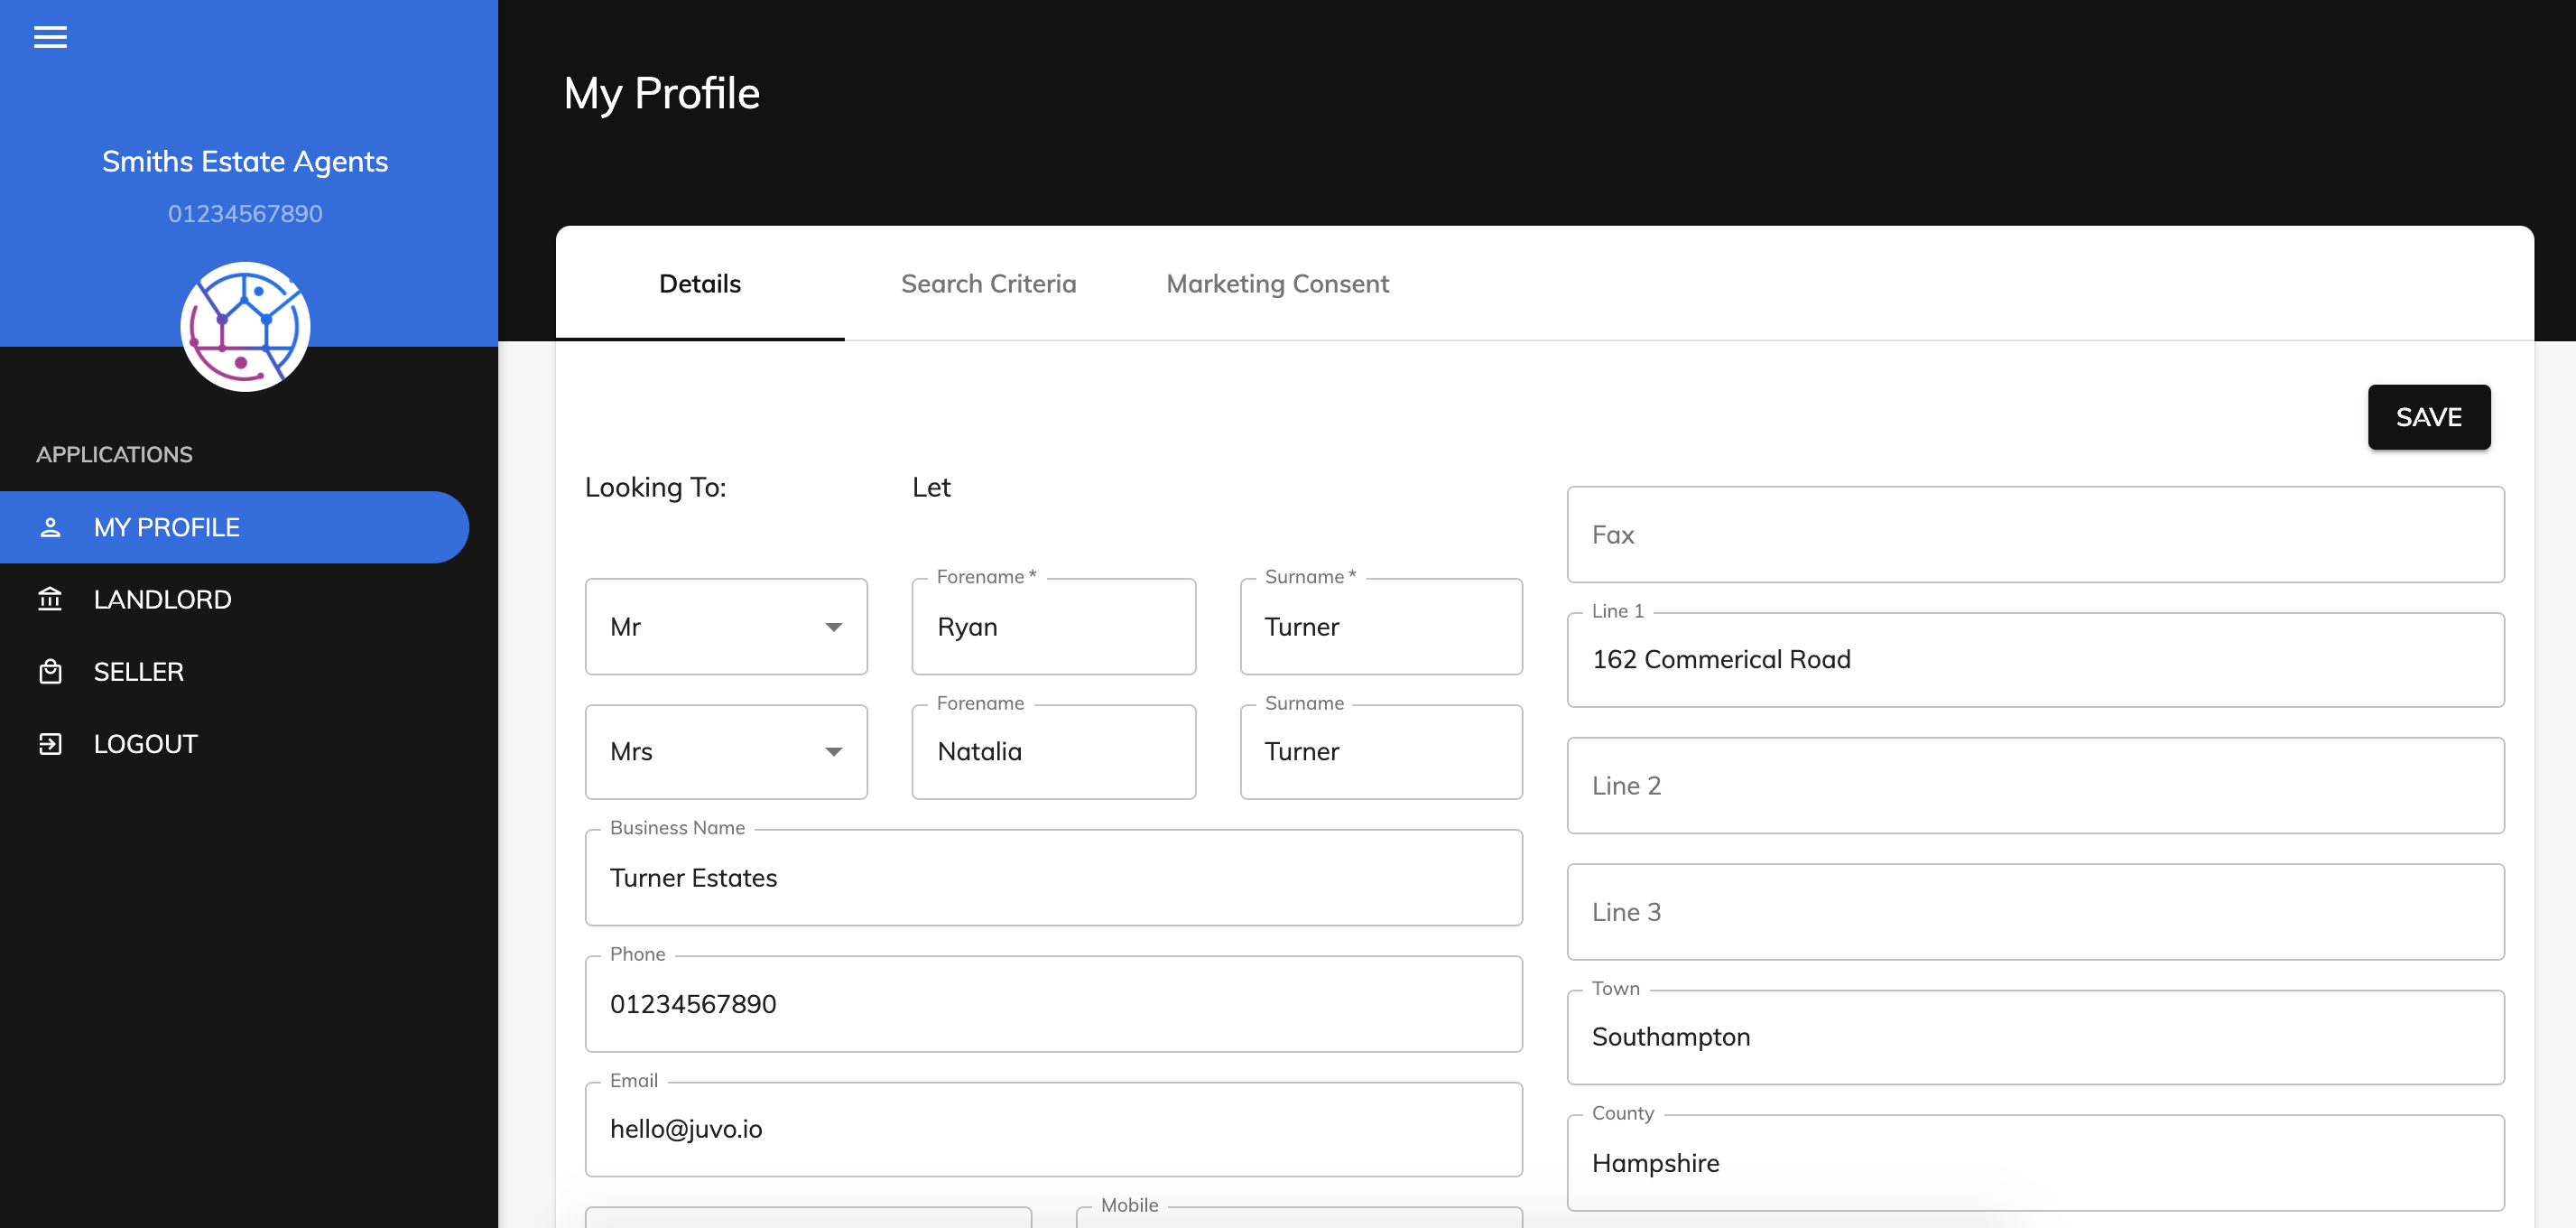Click the Town field showing Southampton

coord(2035,1037)
